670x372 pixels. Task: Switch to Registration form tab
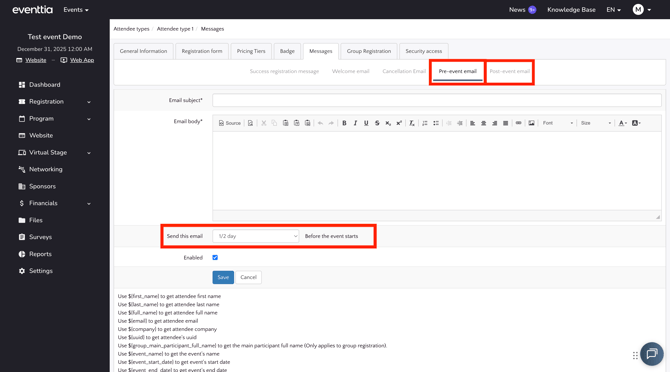point(202,51)
